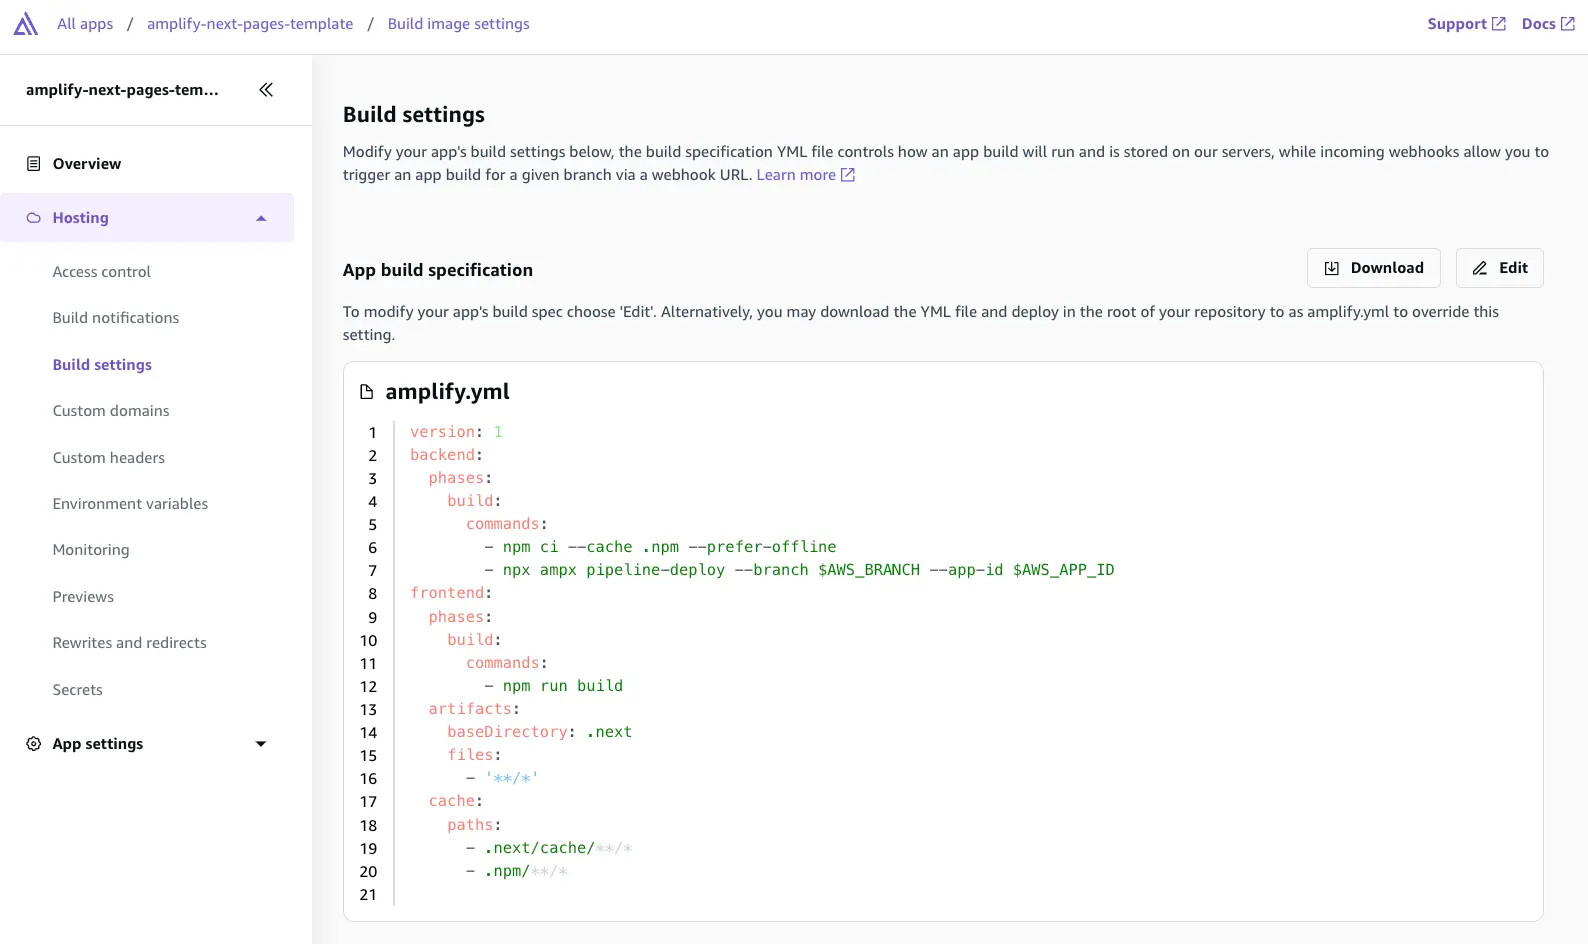Click the 'files:' code line
The width and height of the screenshot is (1588, 944).
tap(474, 755)
